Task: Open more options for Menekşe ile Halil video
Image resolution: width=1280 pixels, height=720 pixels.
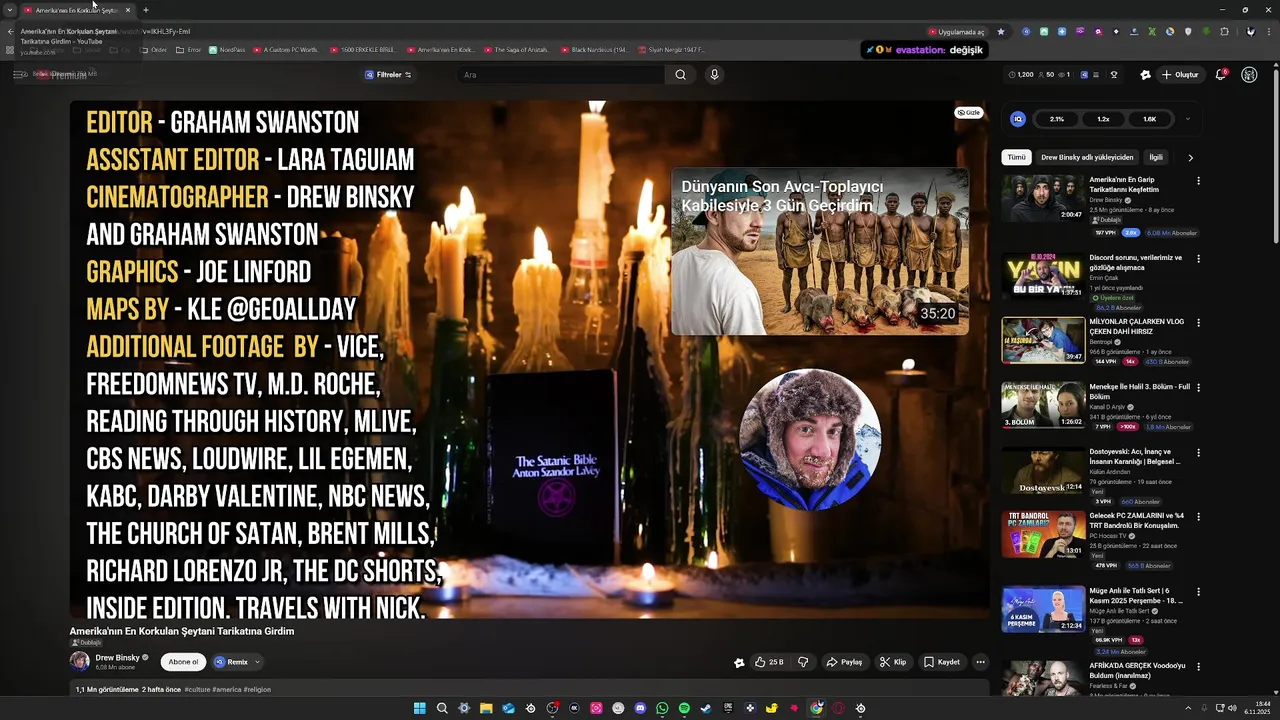Action: 1198,388
